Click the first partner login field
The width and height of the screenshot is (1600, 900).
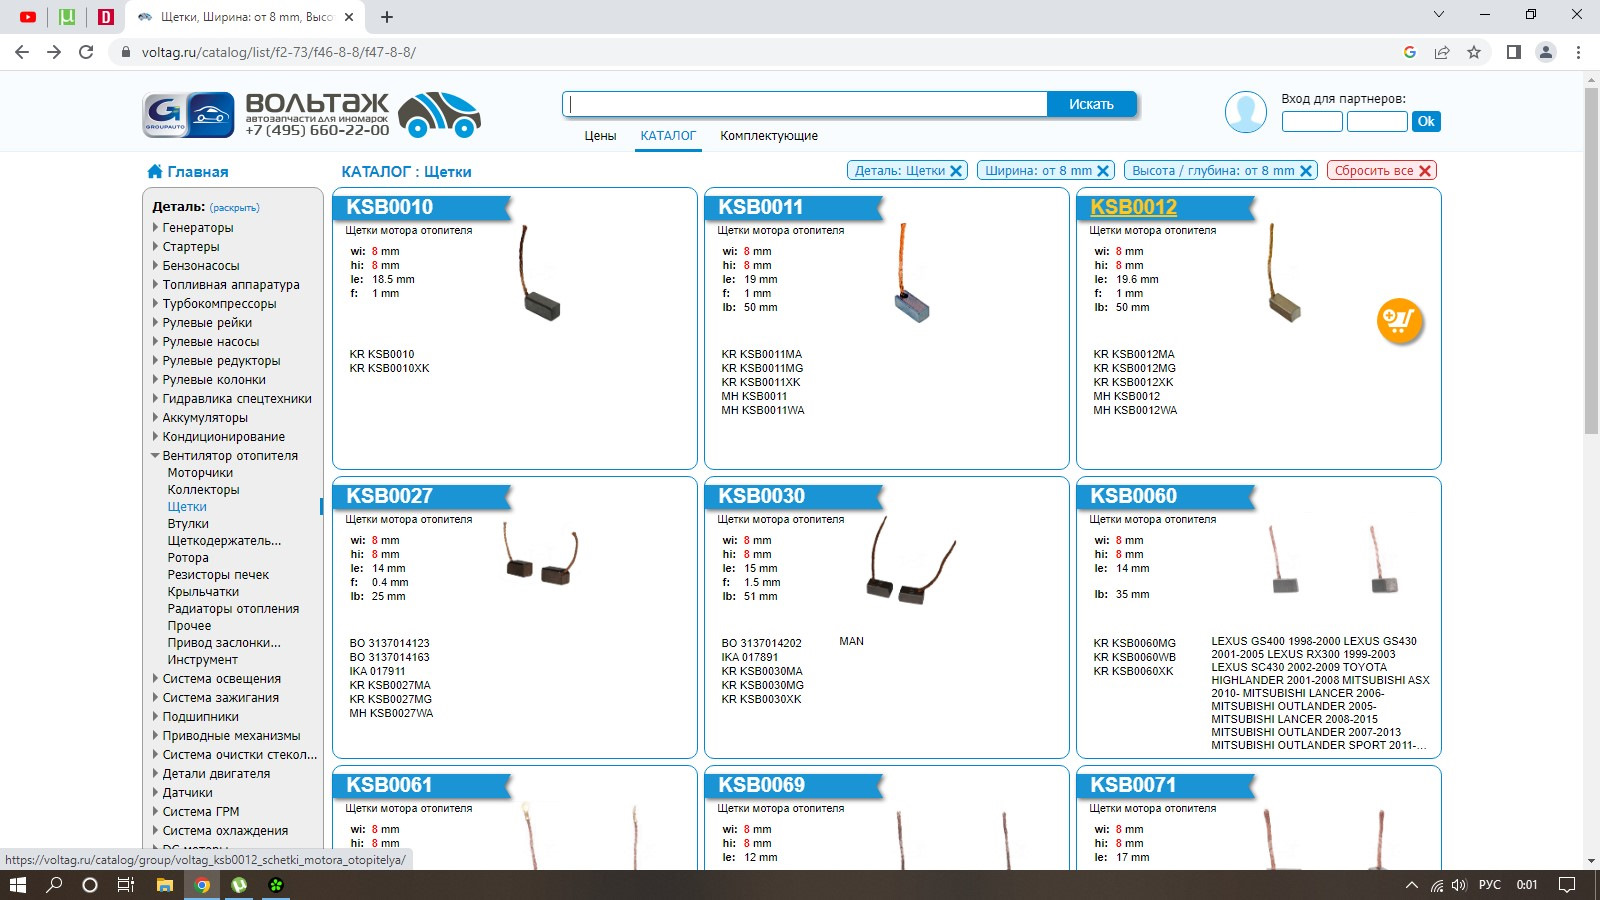coord(1312,121)
